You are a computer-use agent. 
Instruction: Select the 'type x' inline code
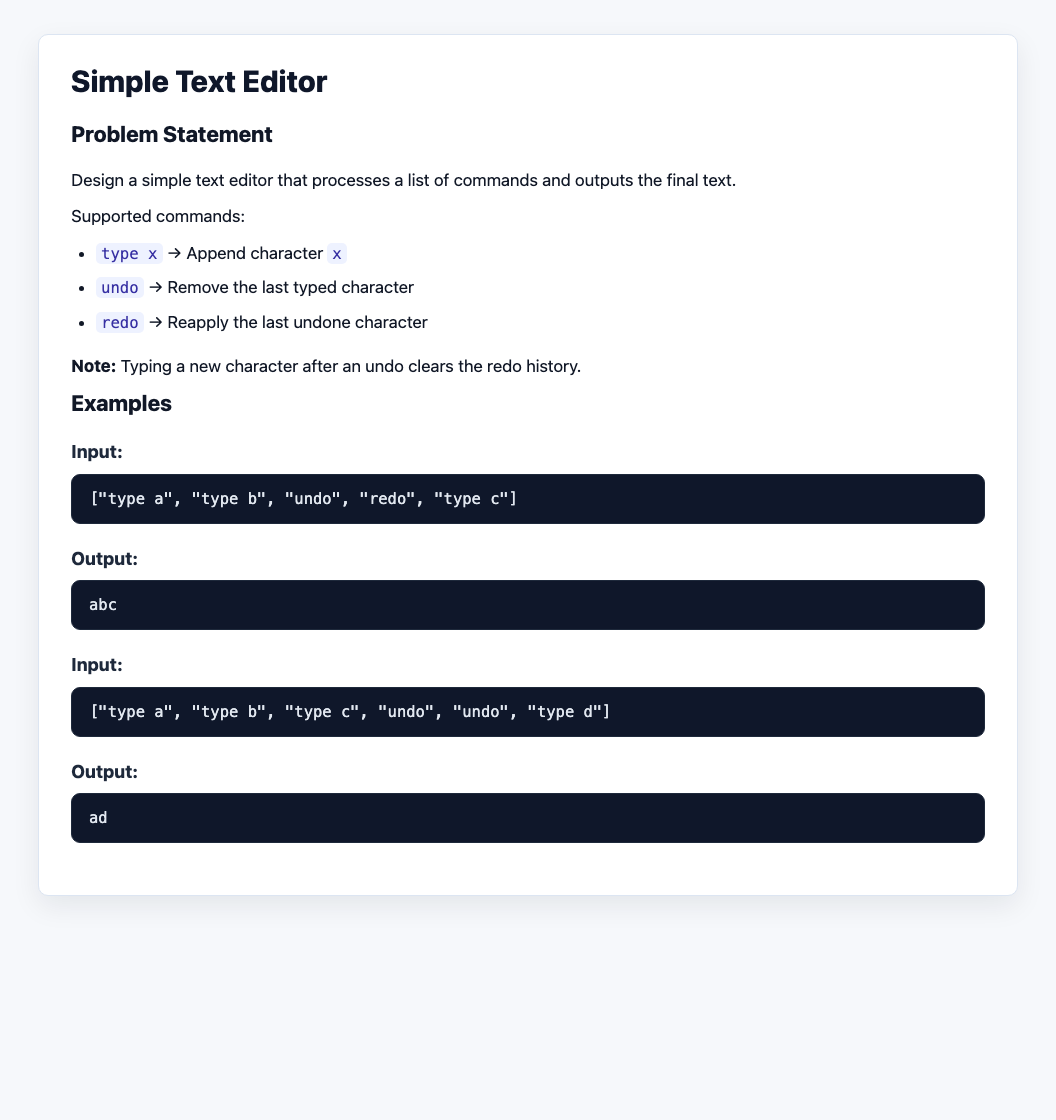point(129,254)
